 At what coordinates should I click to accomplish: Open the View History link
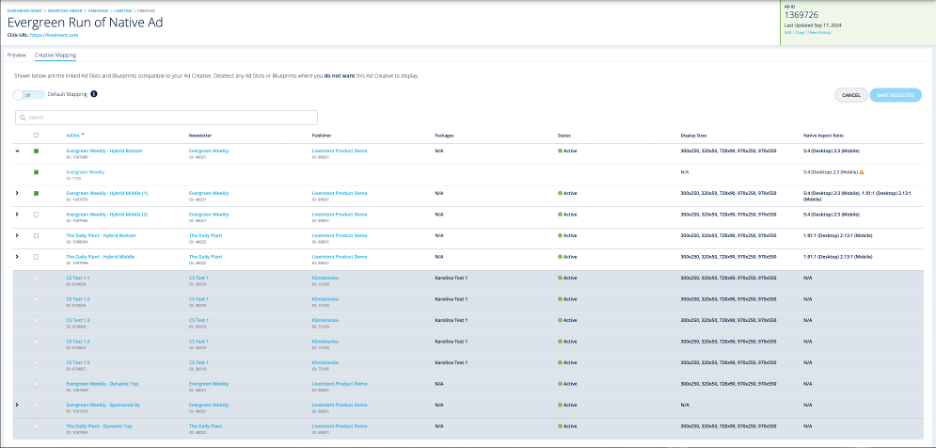click(x=819, y=32)
